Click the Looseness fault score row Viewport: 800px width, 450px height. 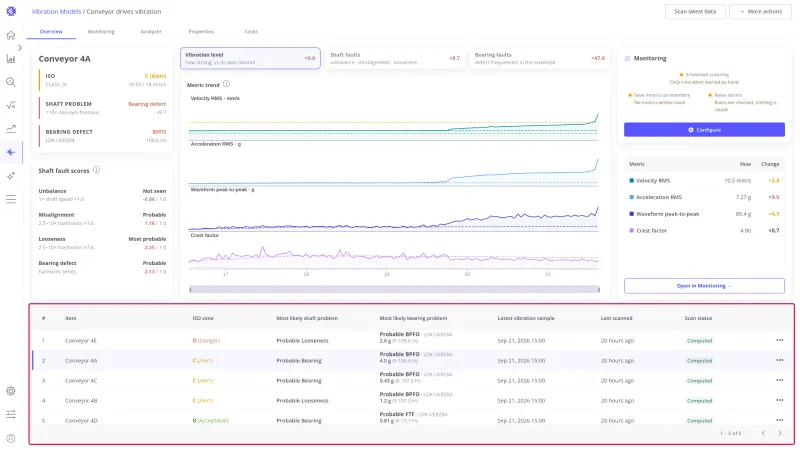pyautogui.click(x=102, y=243)
